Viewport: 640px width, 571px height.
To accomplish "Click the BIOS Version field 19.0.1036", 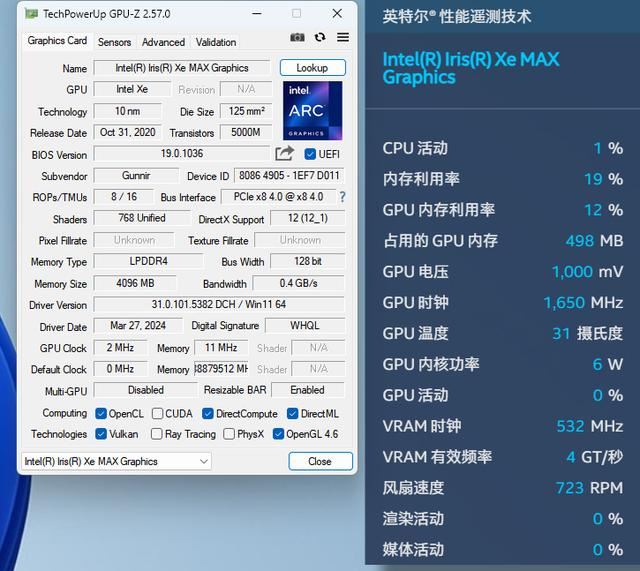I will pyautogui.click(x=182, y=153).
